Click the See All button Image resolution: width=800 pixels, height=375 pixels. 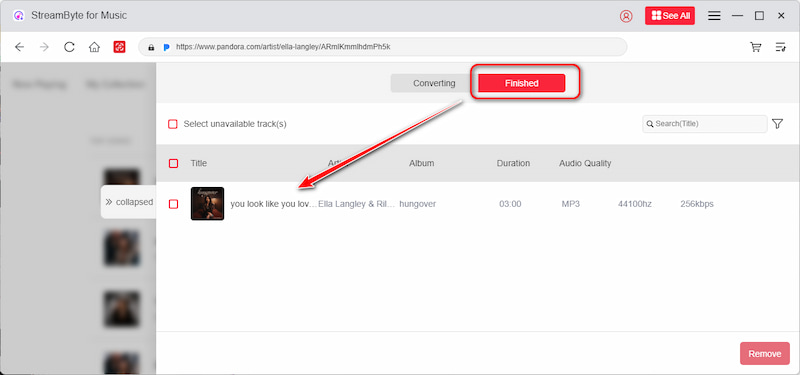[x=670, y=16]
